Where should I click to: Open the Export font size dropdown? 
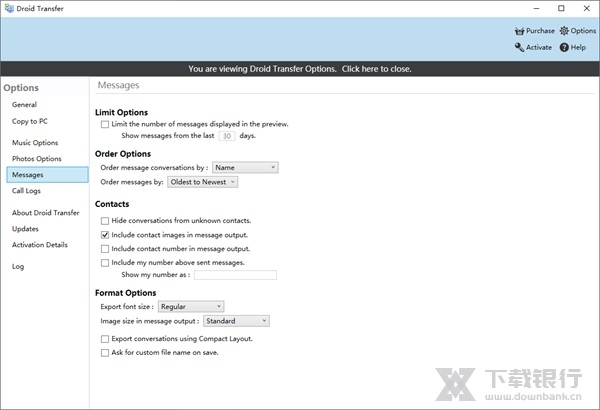[191, 306]
